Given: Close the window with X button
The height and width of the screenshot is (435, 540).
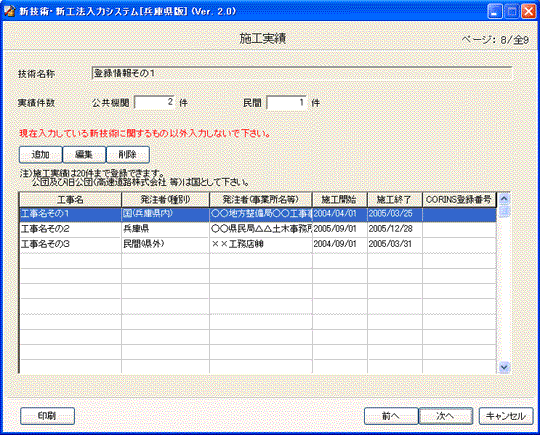Looking at the screenshot, I should coord(528,12).
